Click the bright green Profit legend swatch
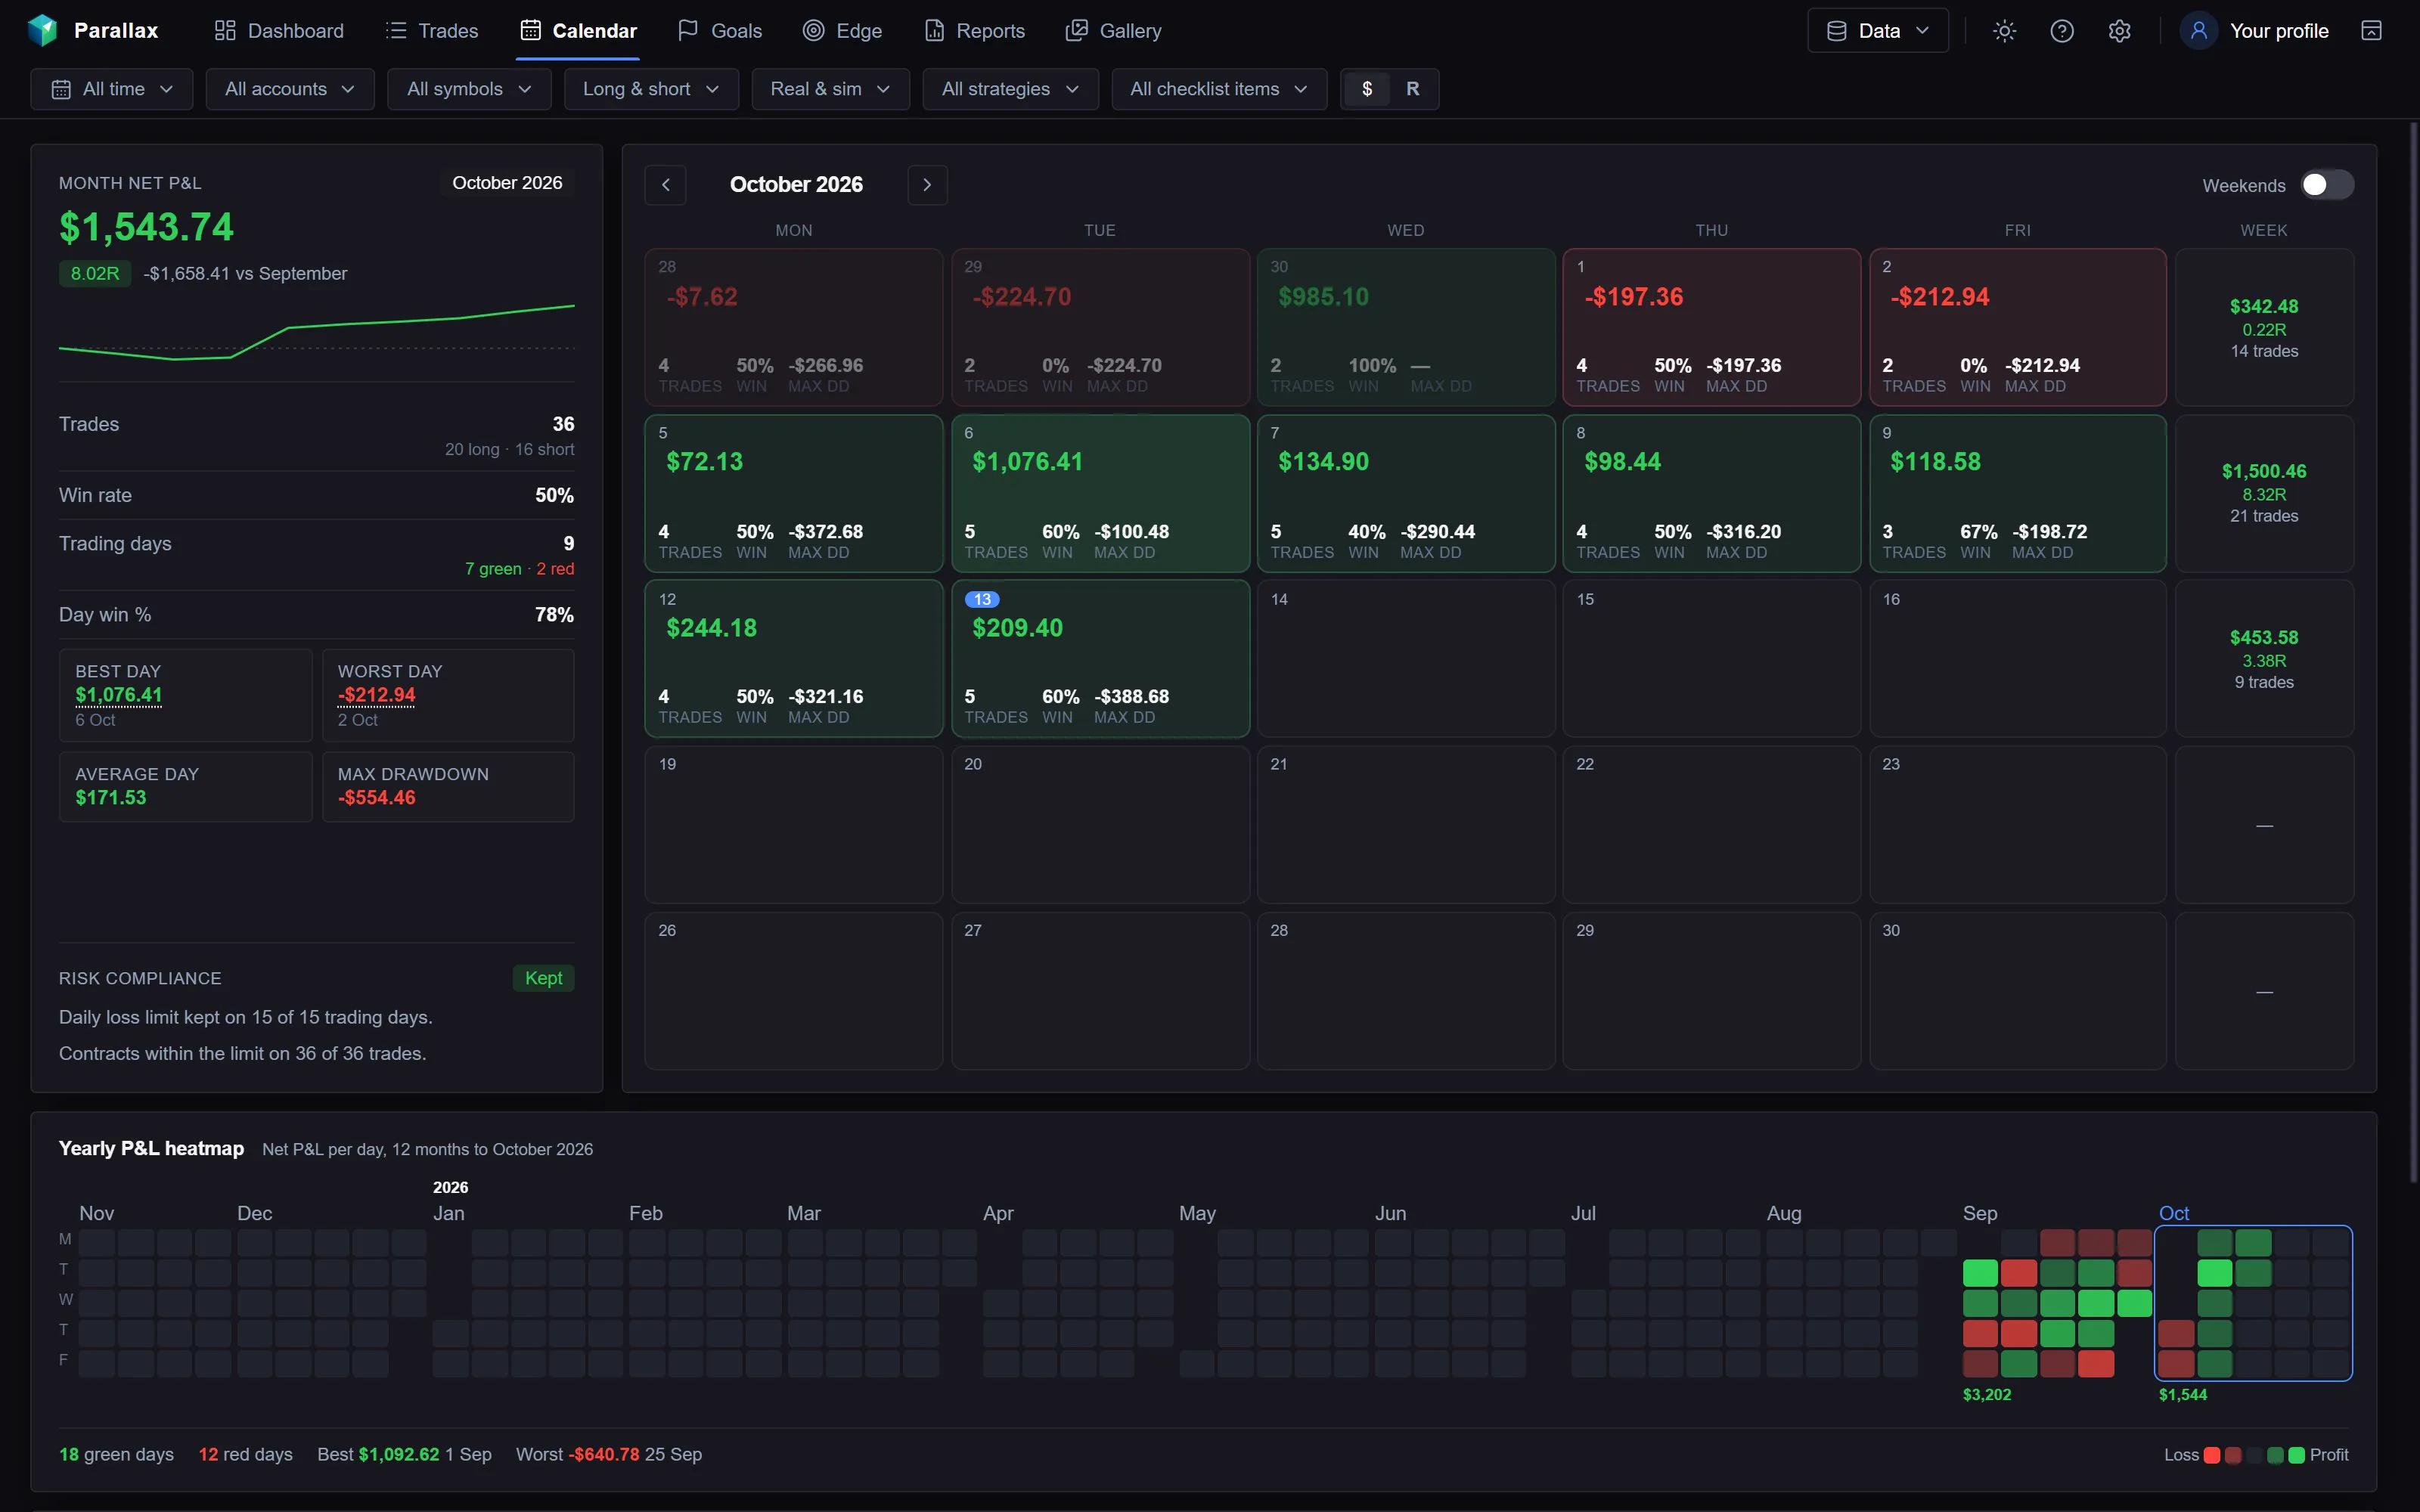The width and height of the screenshot is (2420, 1512). click(2297, 1455)
